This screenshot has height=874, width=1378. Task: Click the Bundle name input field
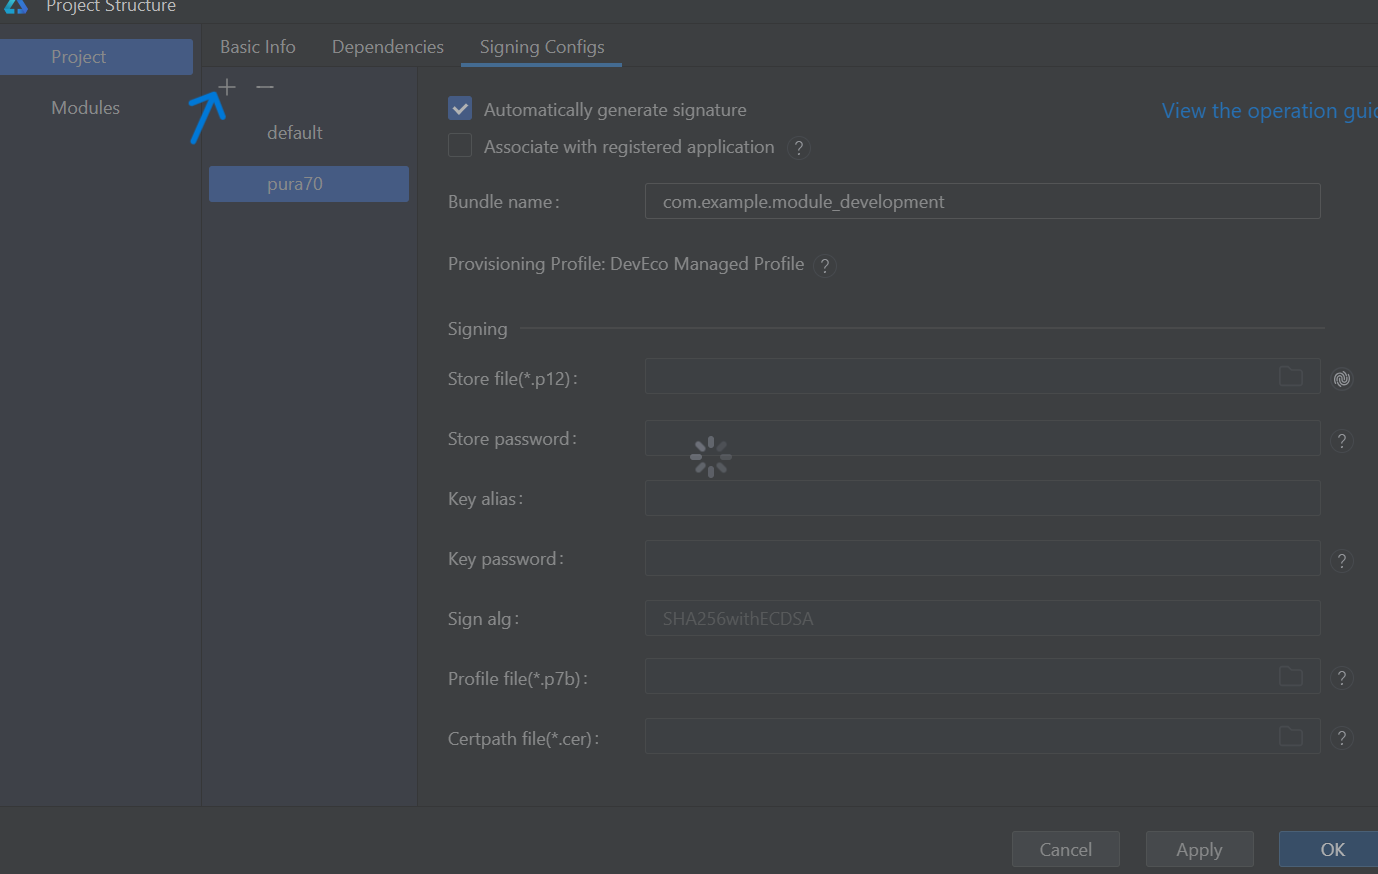tap(982, 201)
